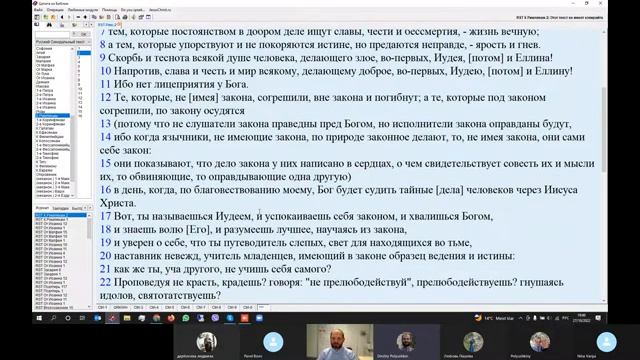Click the last window-layout icon in top toolbar
Viewport: 640px width, 360px height.
point(148,17)
